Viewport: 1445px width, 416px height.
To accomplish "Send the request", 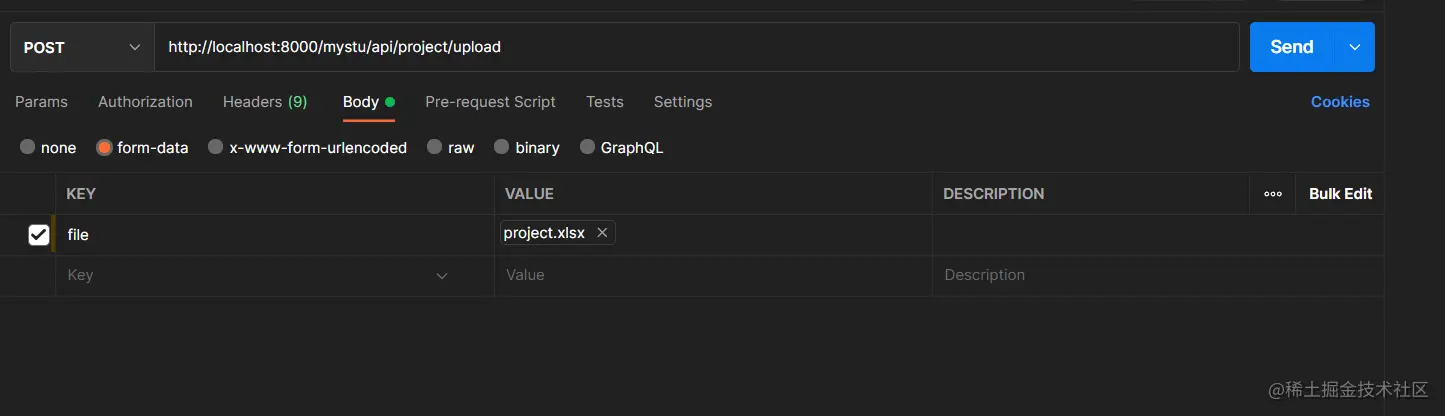I will (x=1292, y=47).
